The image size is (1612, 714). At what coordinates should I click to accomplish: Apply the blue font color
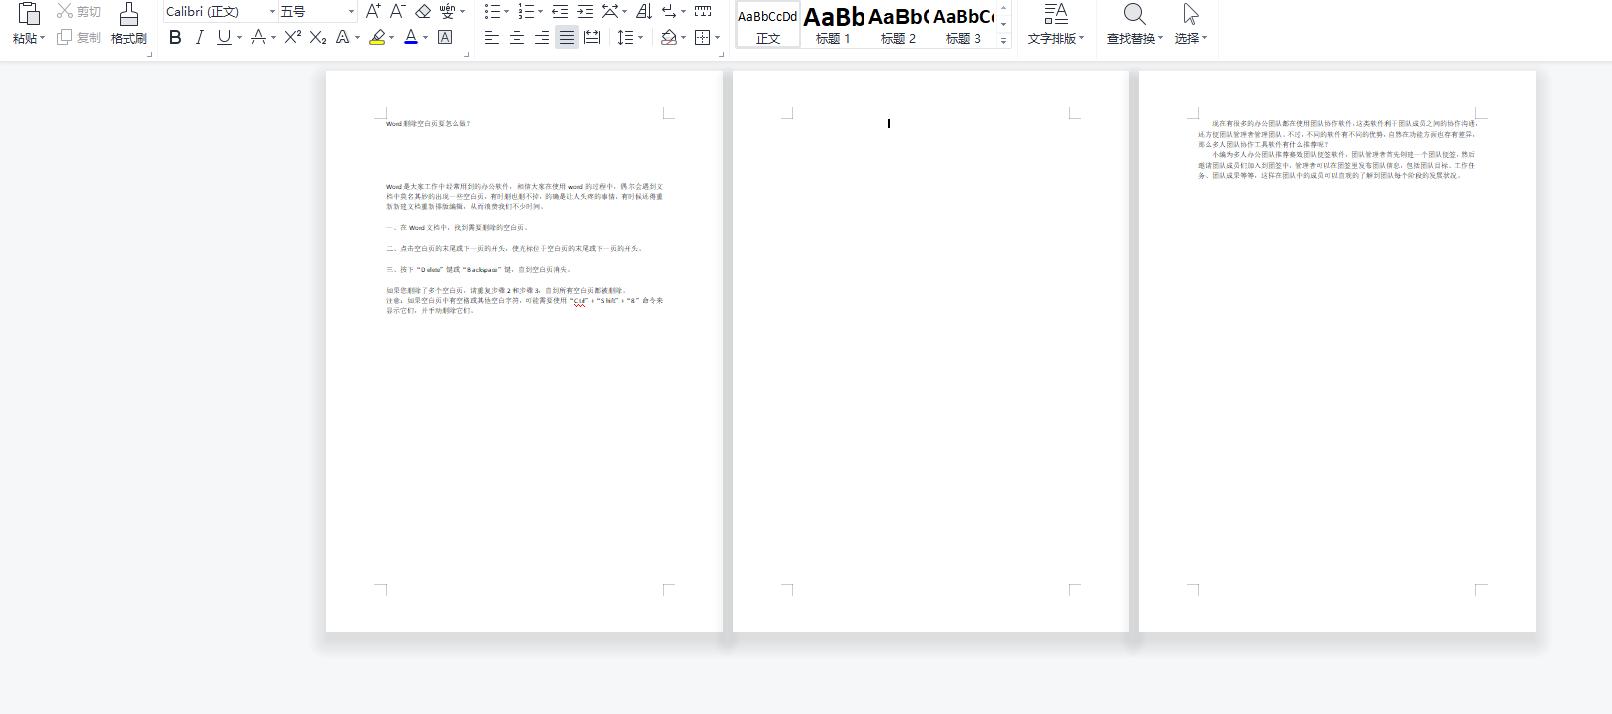[411, 37]
